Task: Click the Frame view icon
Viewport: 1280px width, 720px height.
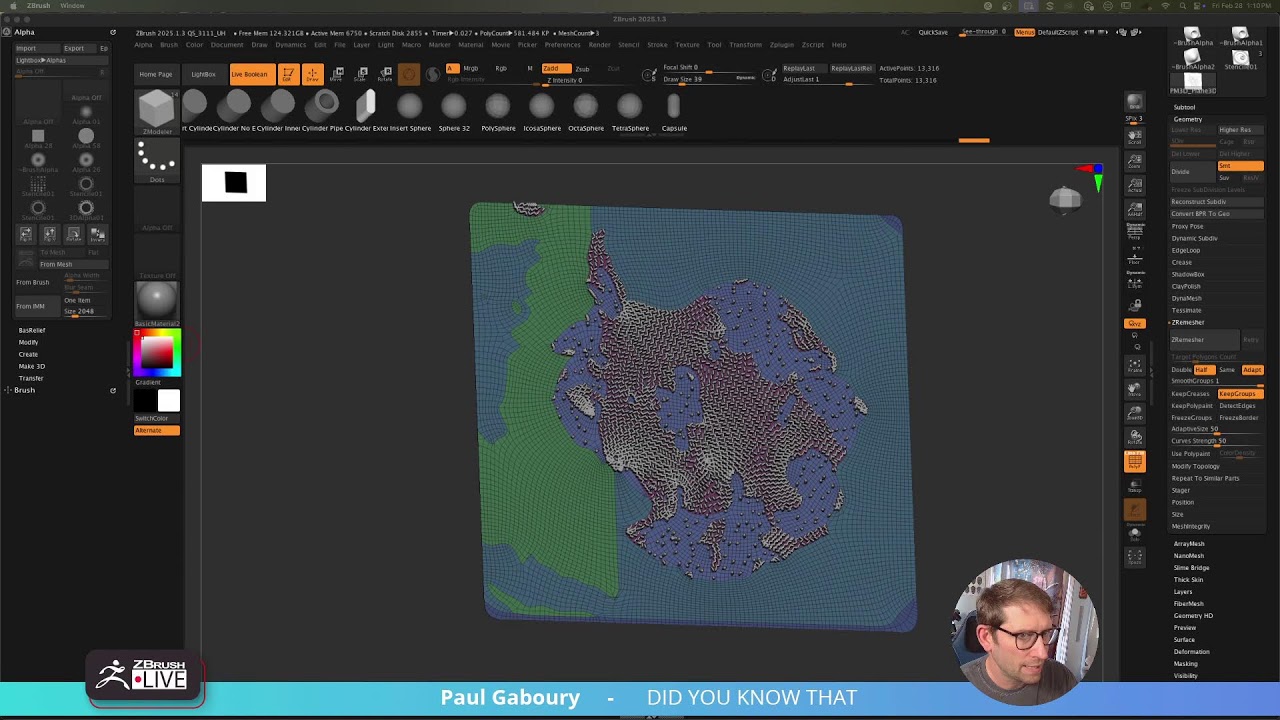Action: (x=1135, y=364)
